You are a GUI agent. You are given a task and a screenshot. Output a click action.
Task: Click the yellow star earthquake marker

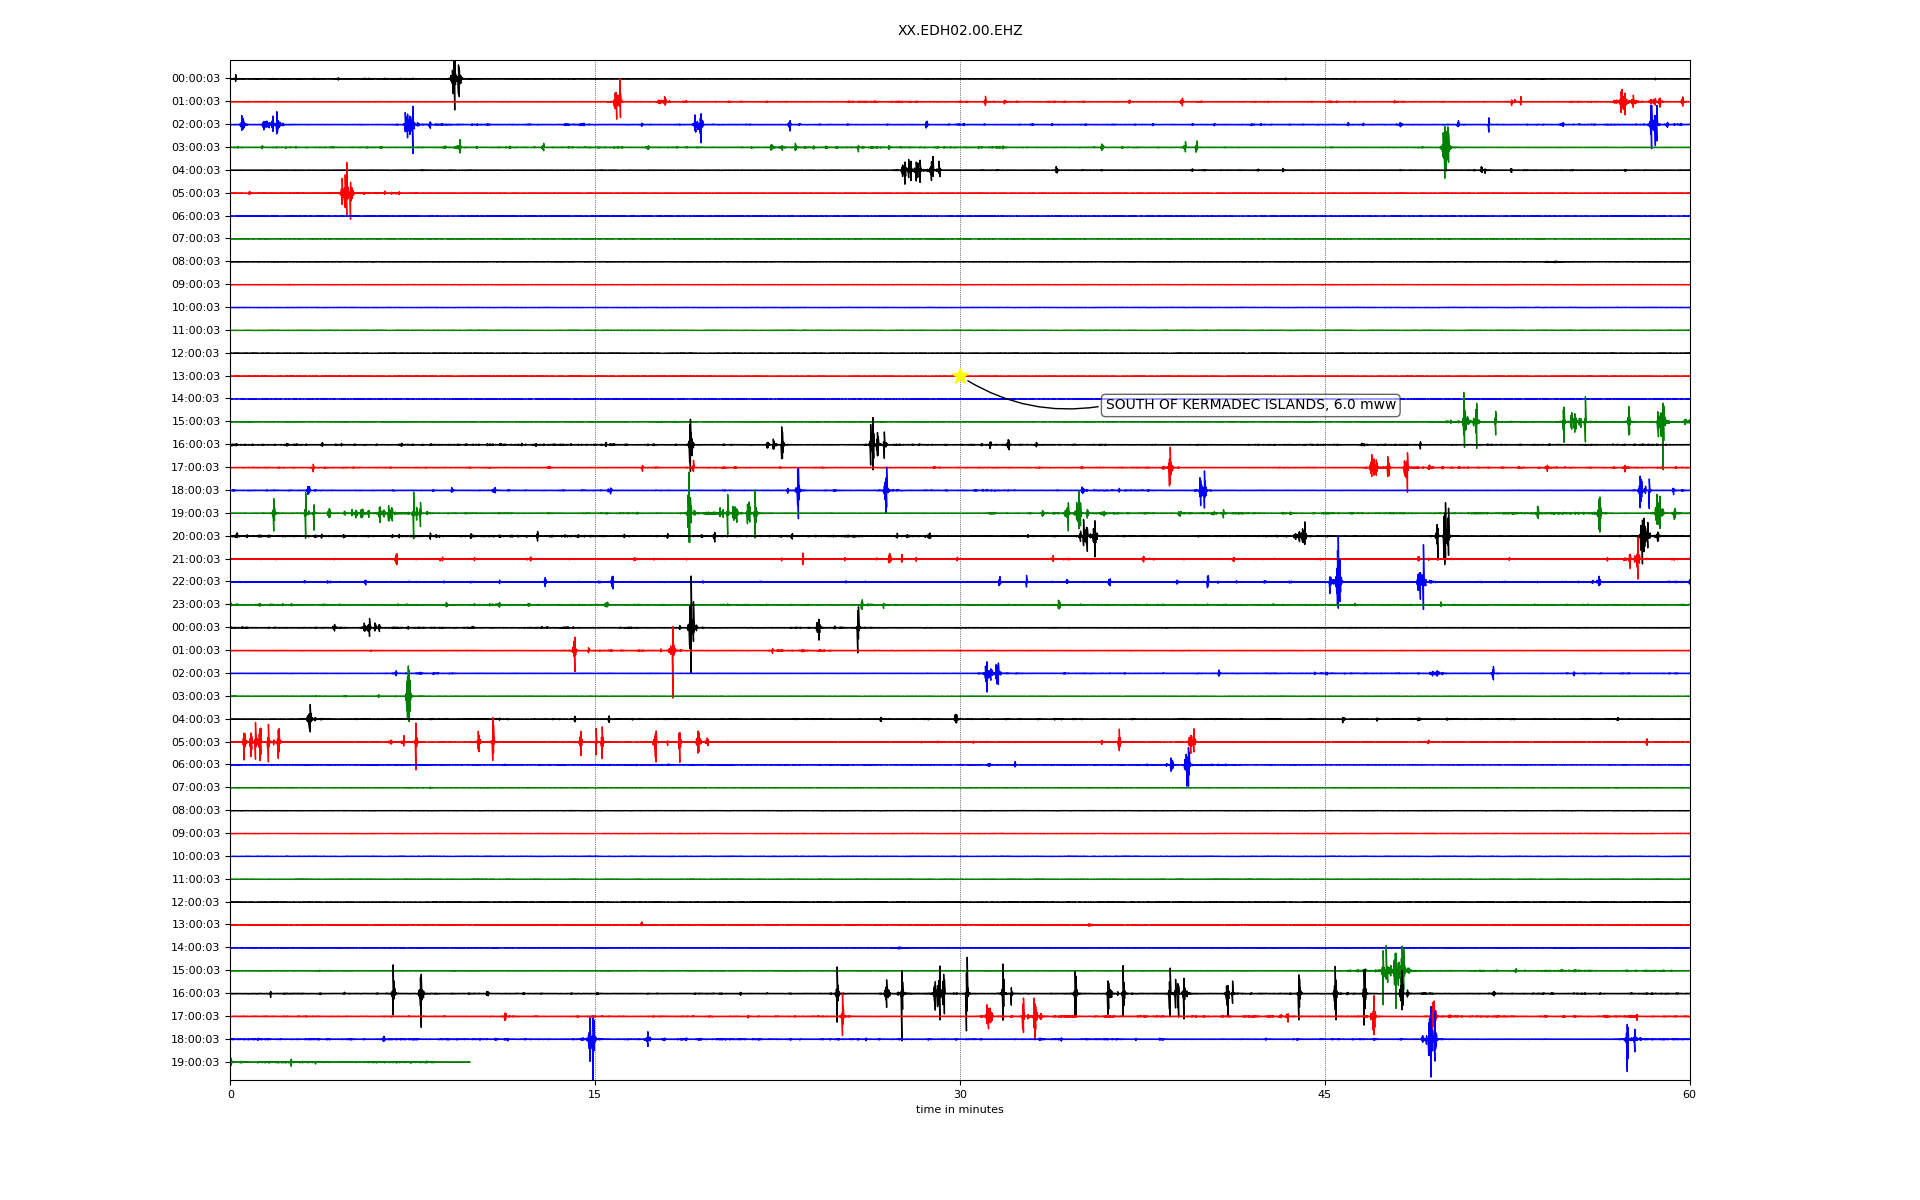pyautogui.click(x=960, y=376)
